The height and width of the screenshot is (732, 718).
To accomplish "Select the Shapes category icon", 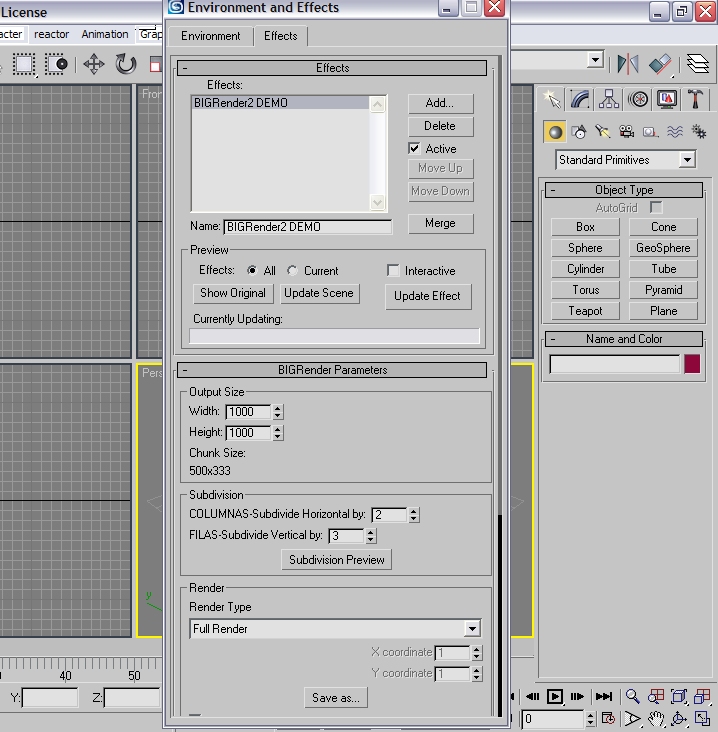I will pos(579,132).
